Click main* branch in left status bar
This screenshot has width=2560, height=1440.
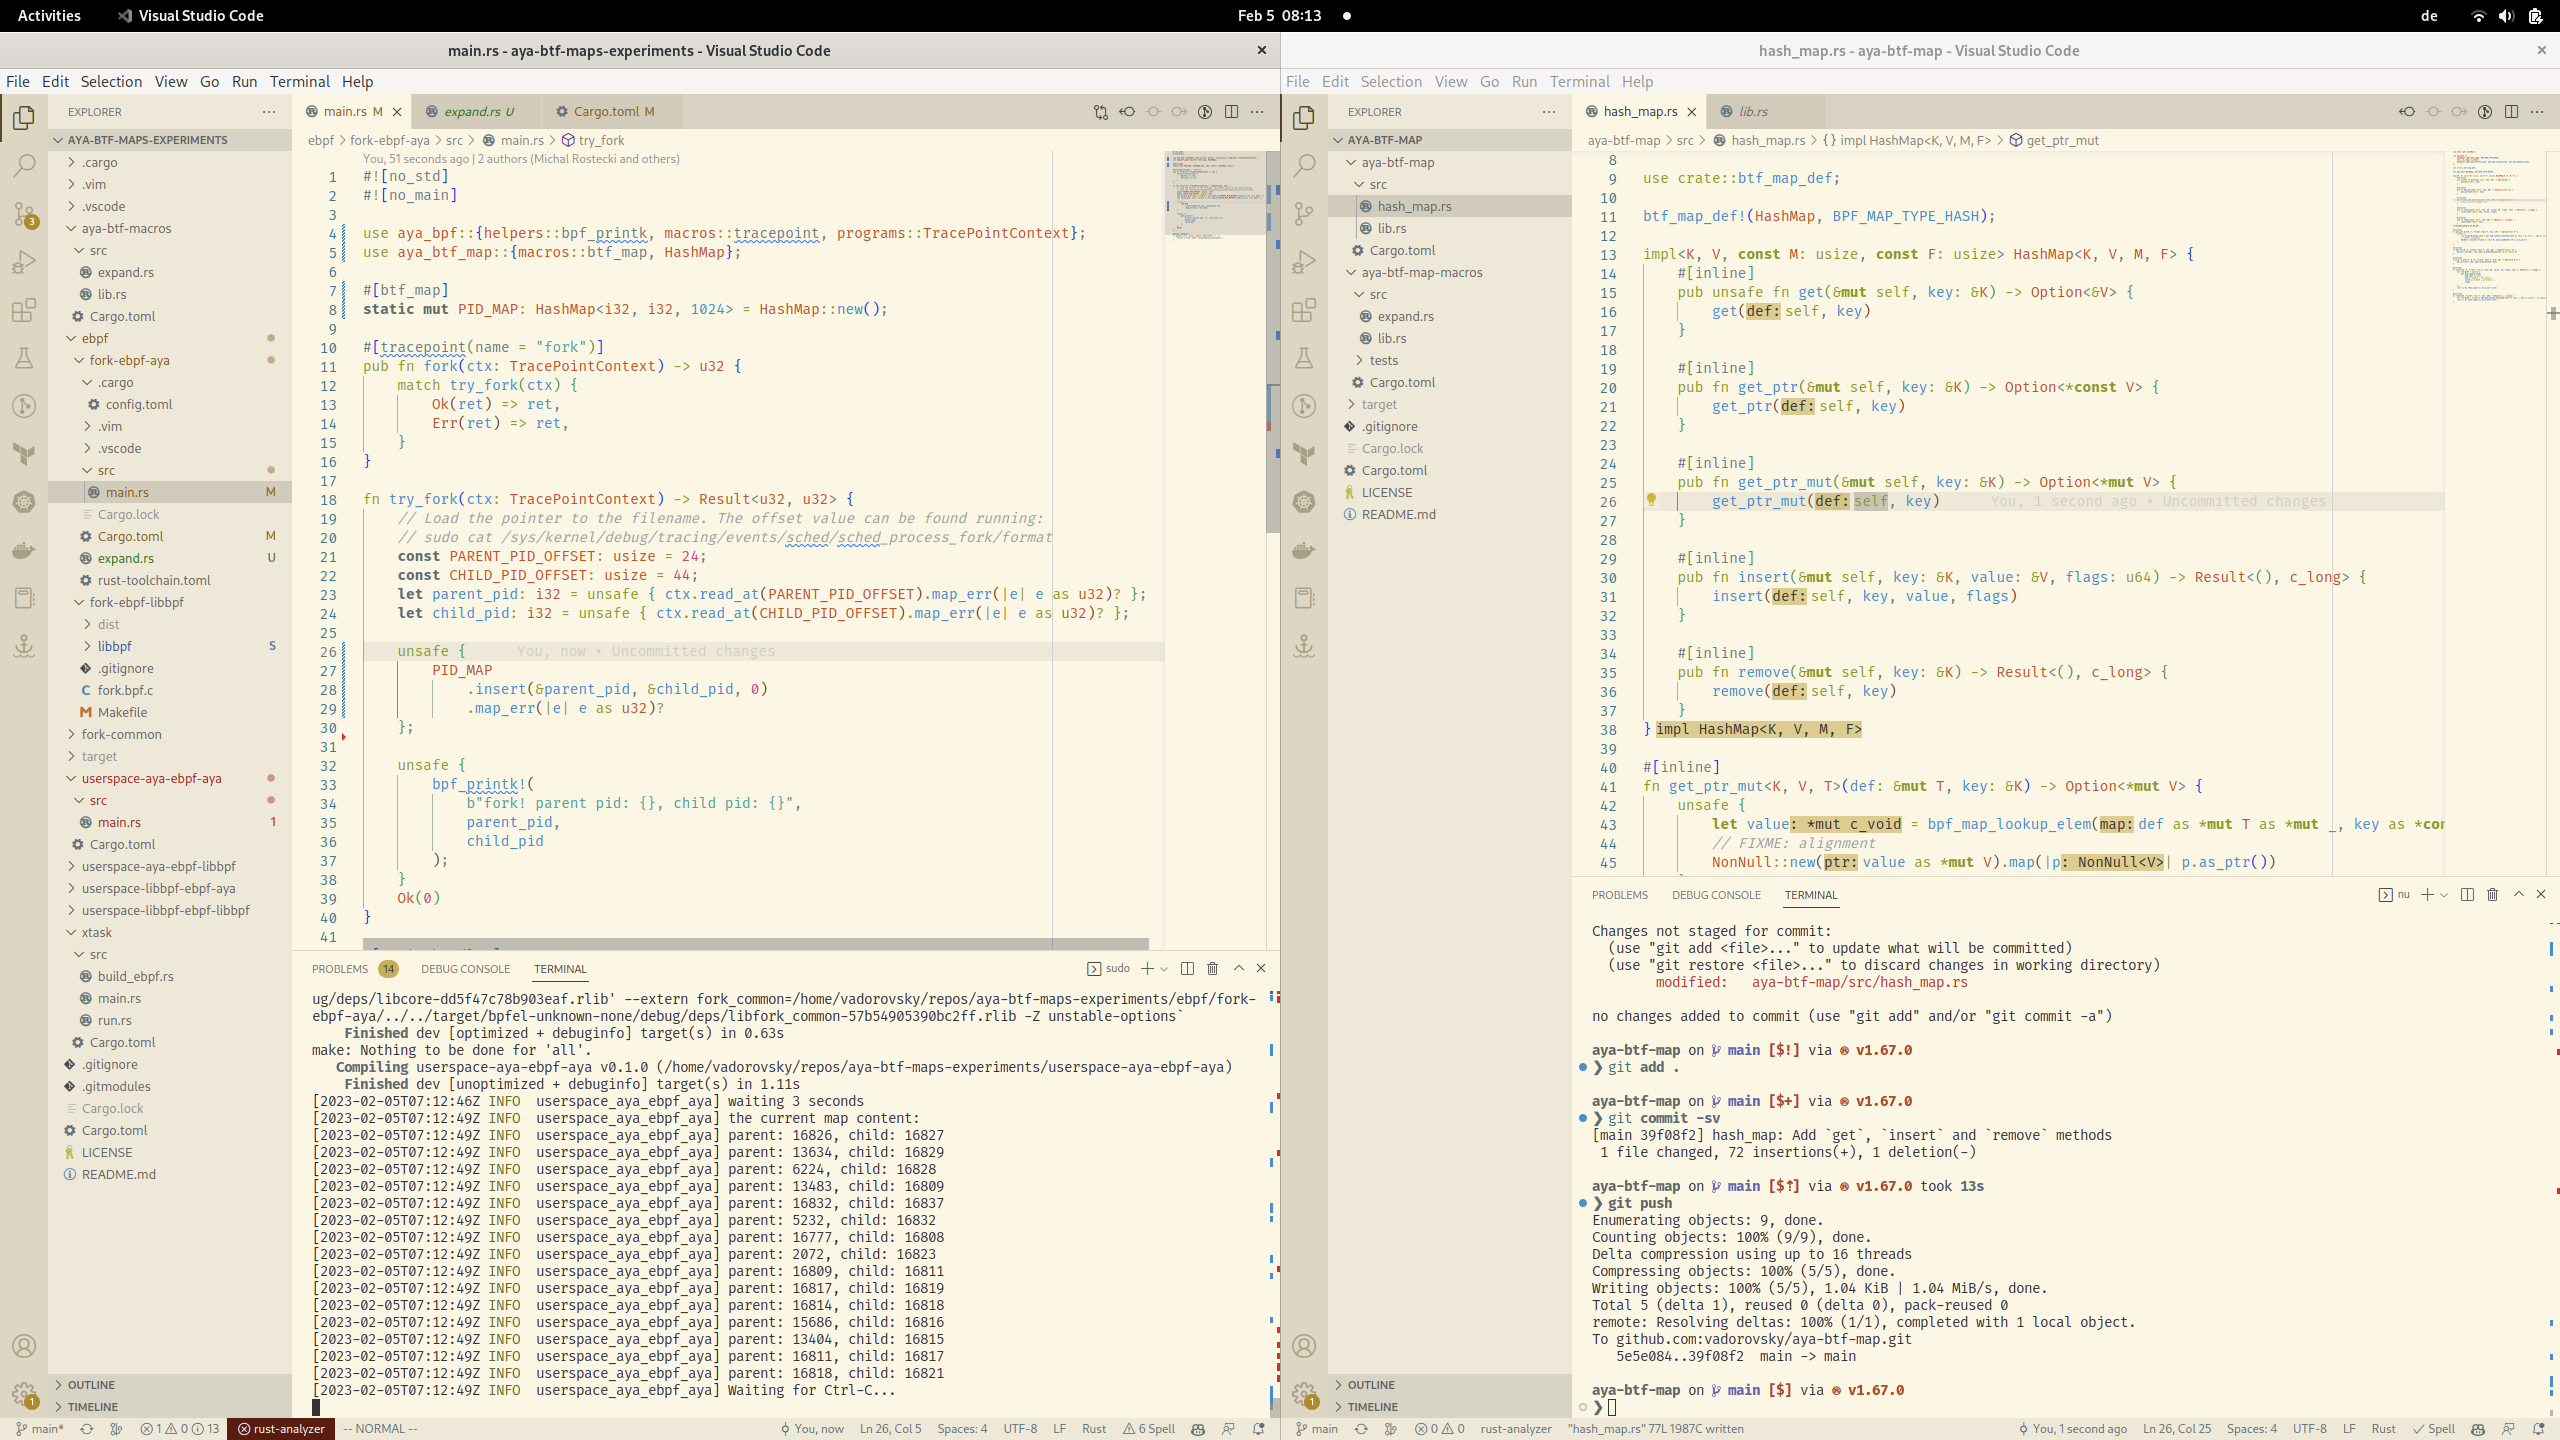point(39,1429)
